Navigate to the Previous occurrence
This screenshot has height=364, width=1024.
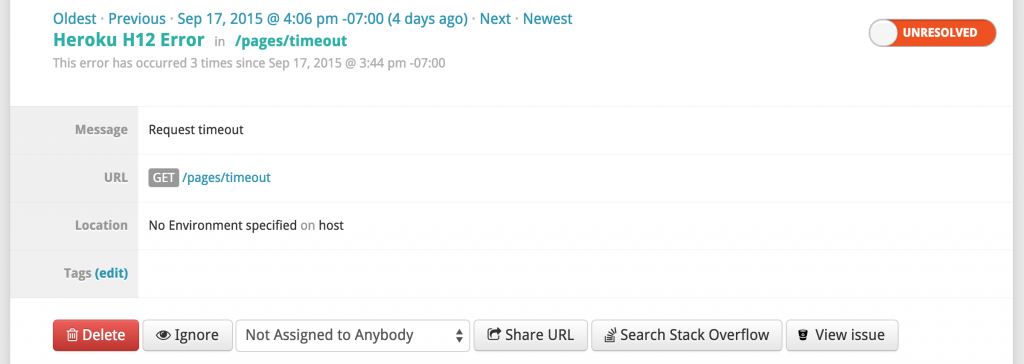coord(137,19)
